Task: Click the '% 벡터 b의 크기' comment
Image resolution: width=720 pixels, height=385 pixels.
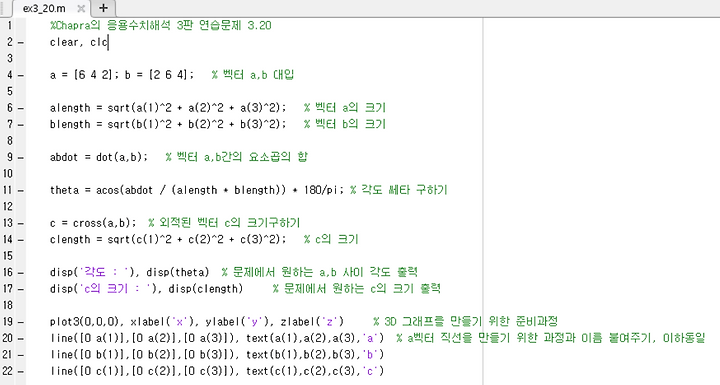Action: pos(344,125)
